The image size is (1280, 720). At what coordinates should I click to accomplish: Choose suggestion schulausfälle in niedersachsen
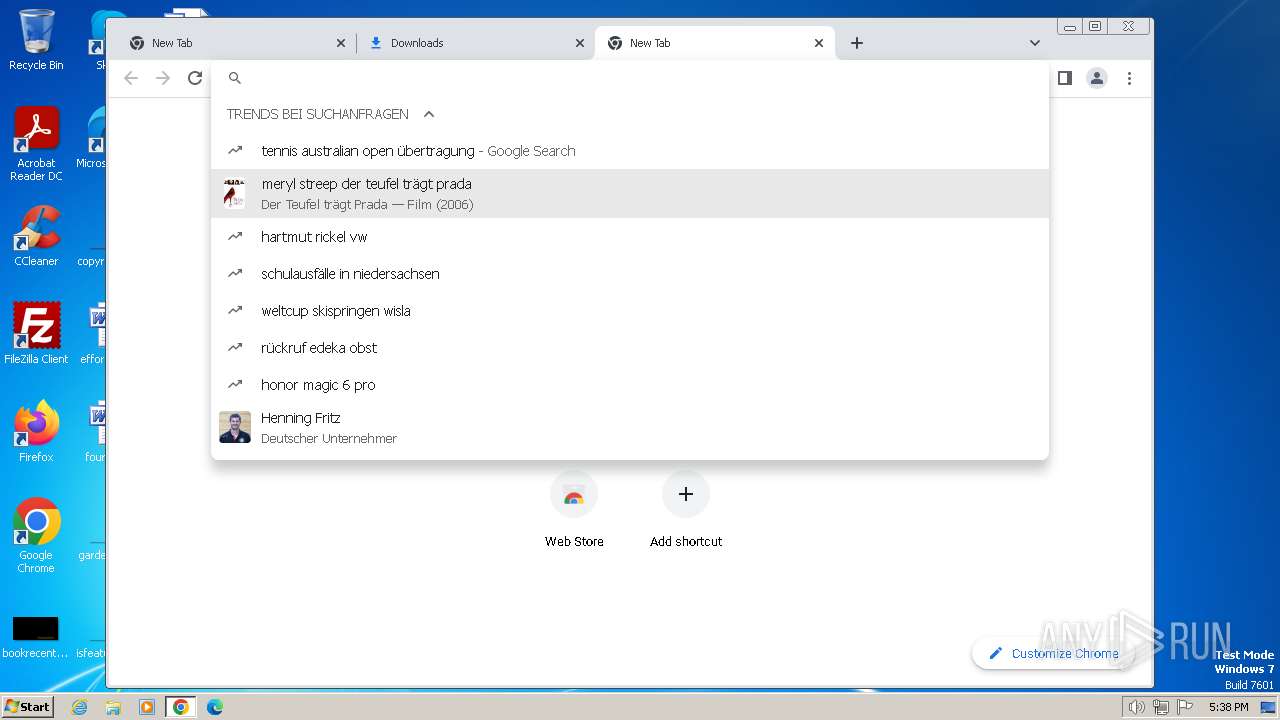630,274
